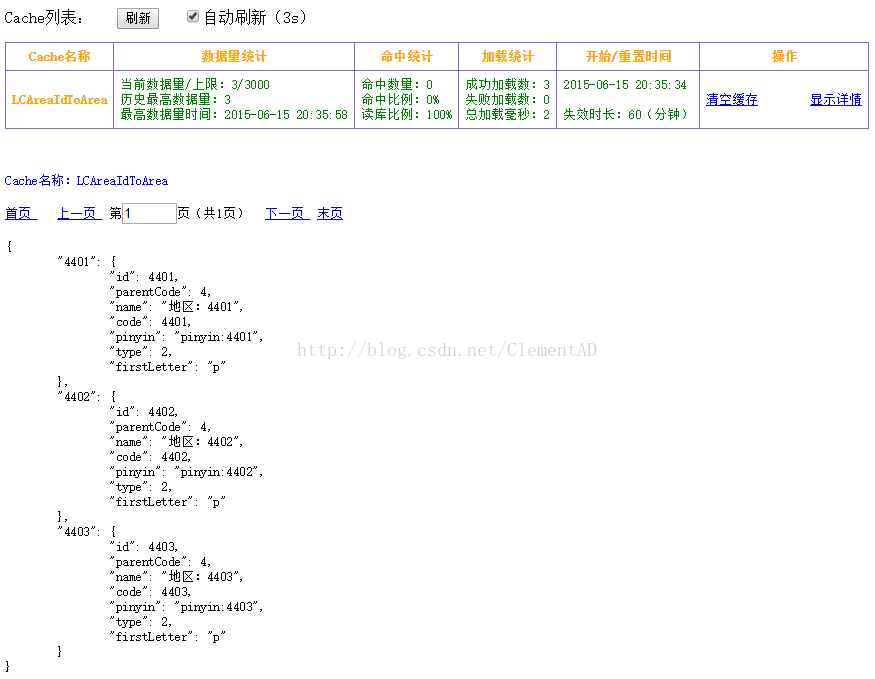Select the 最高数据量时间 2015-06-15 20:35:58 text
Screen dimensions: 875x679
point(234,114)
